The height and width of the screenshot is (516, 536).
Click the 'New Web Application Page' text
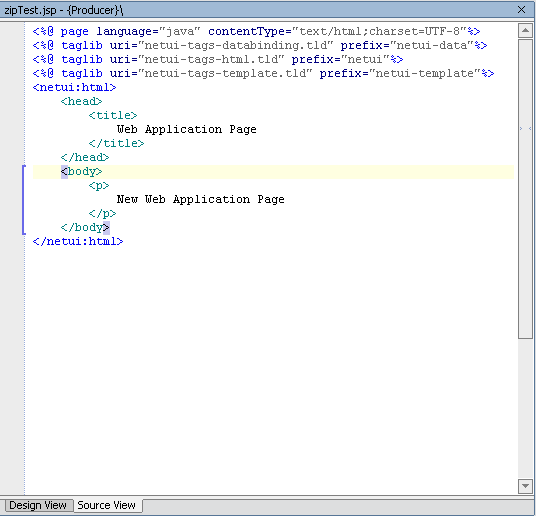click(201, 200)
